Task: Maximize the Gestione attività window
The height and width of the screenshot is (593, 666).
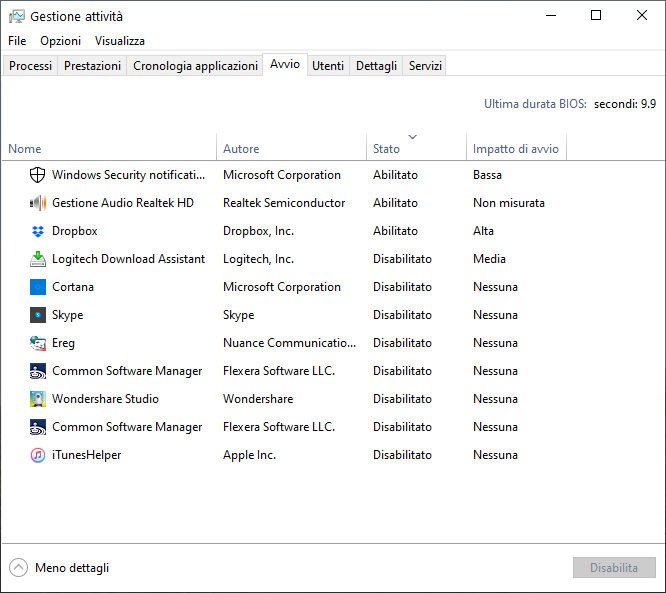Action: tap(596, 16)
